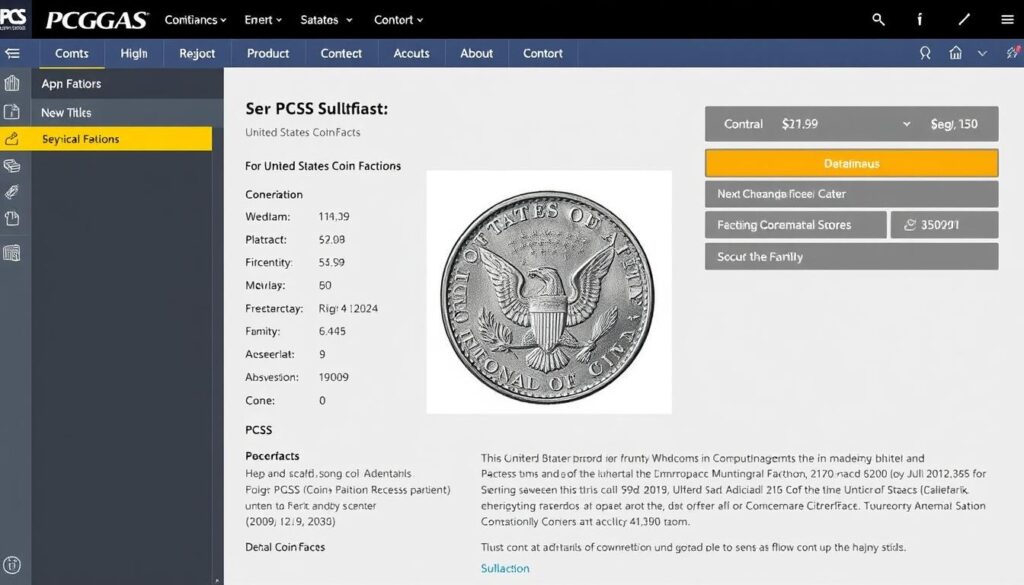Open the Satates dropdown in header
Screen dimensions: 1024x585
tap(326, 20)
